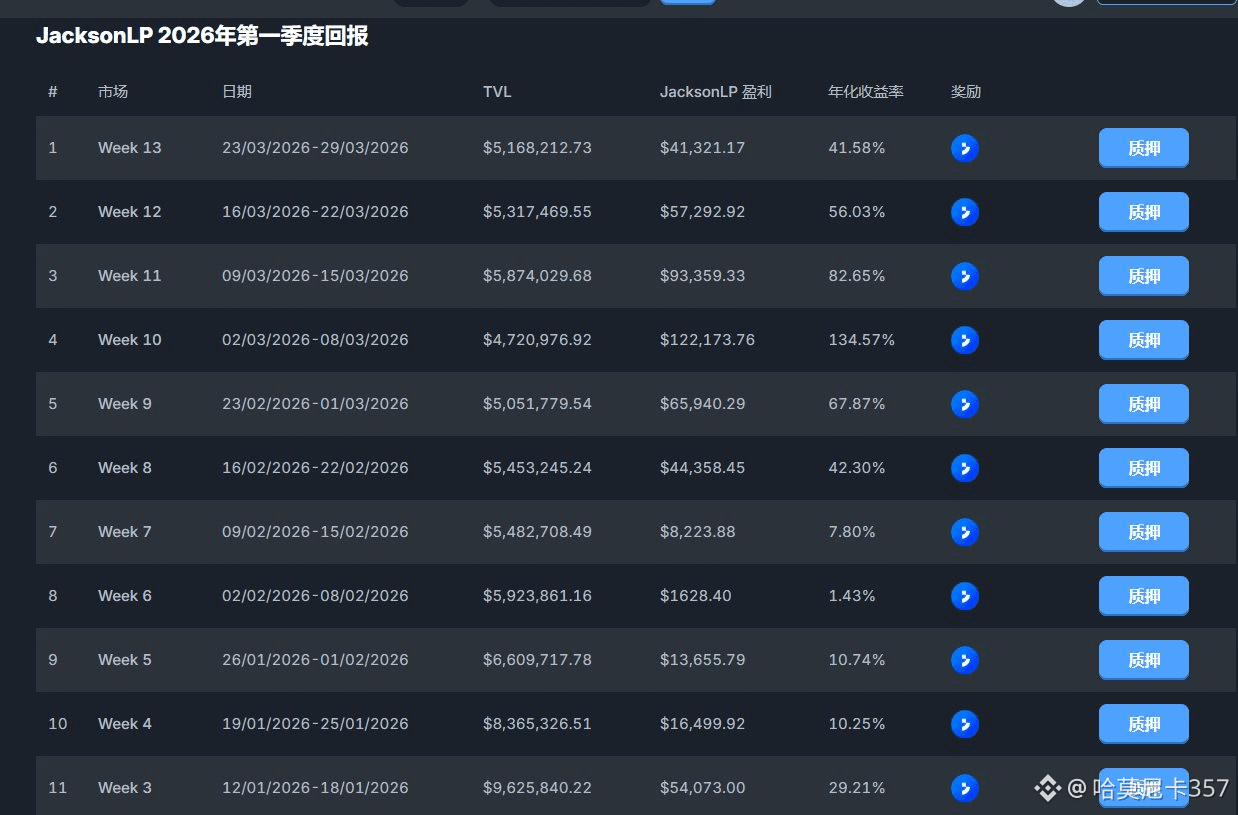Click the JacksonLP 2026年第一季度回报 heading
The image size is (1238, 815).
point(202,37)
